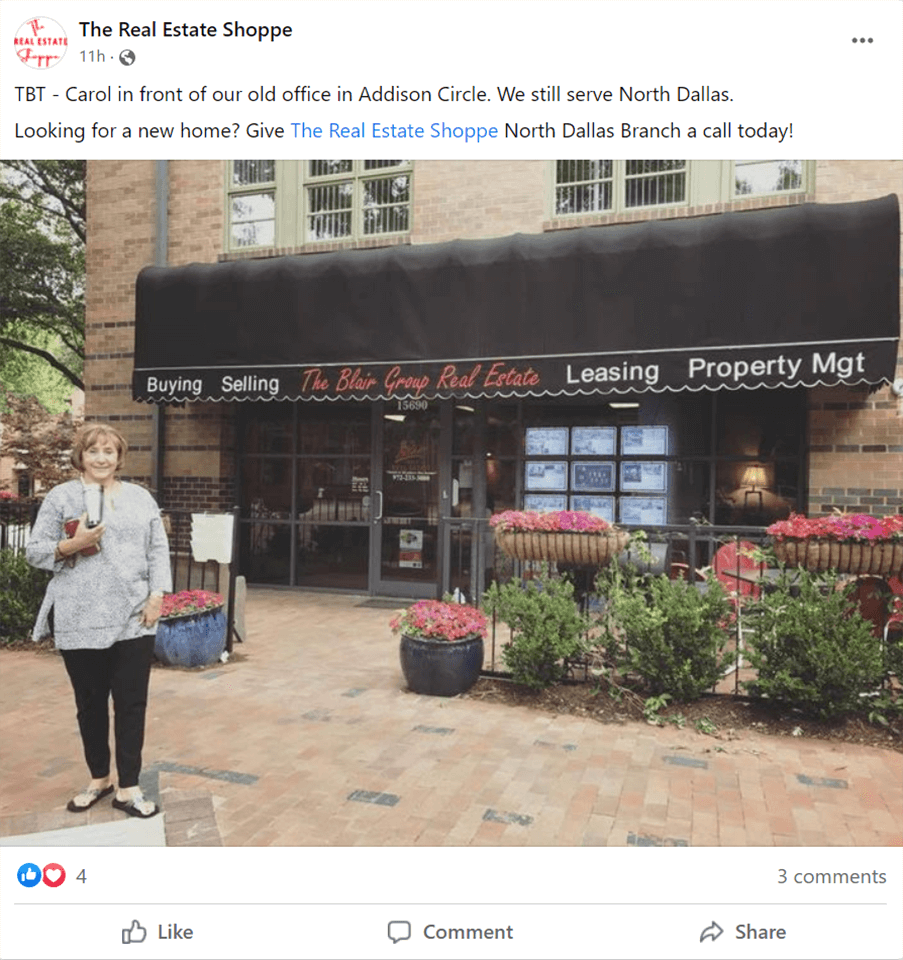Image resolution: width=903 pixels, height=960 pixels.
Task: Click the globe public audience icon
Action: (127, 57)
